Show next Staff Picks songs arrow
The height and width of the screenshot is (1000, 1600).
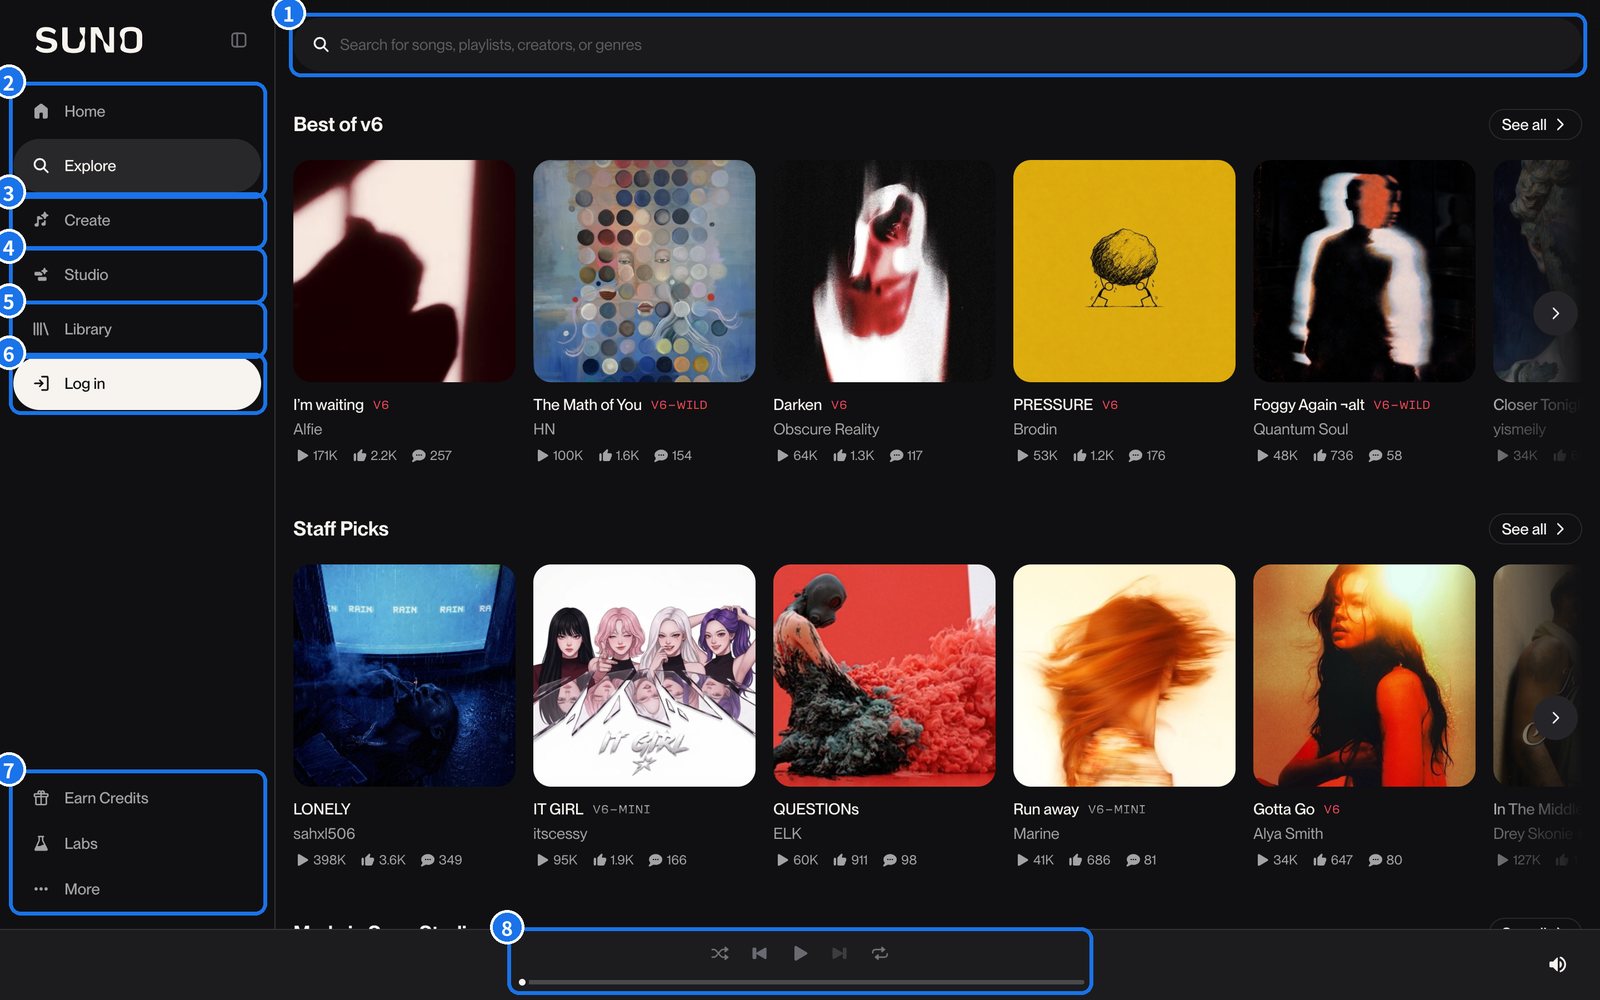pyautogui.click(x=1555, y=717)
